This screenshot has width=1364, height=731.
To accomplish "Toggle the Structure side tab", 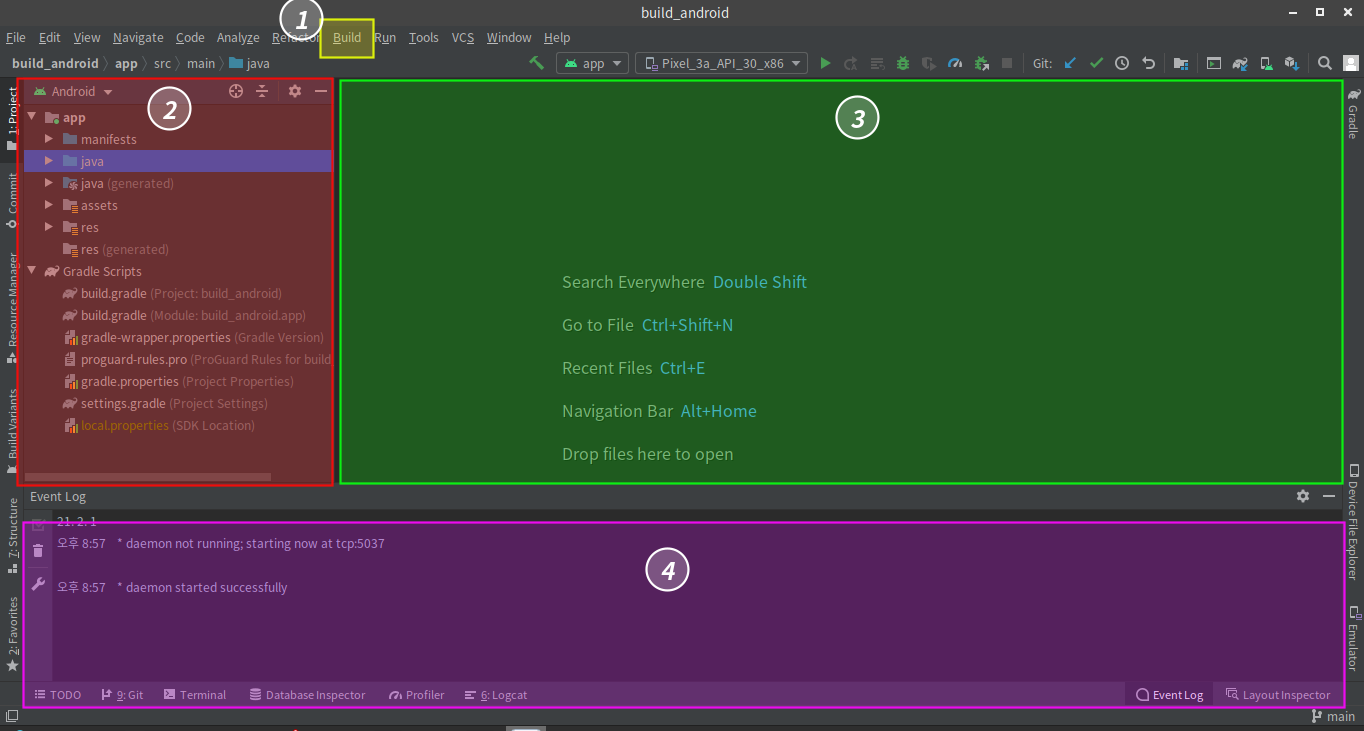I will (12, 535).
